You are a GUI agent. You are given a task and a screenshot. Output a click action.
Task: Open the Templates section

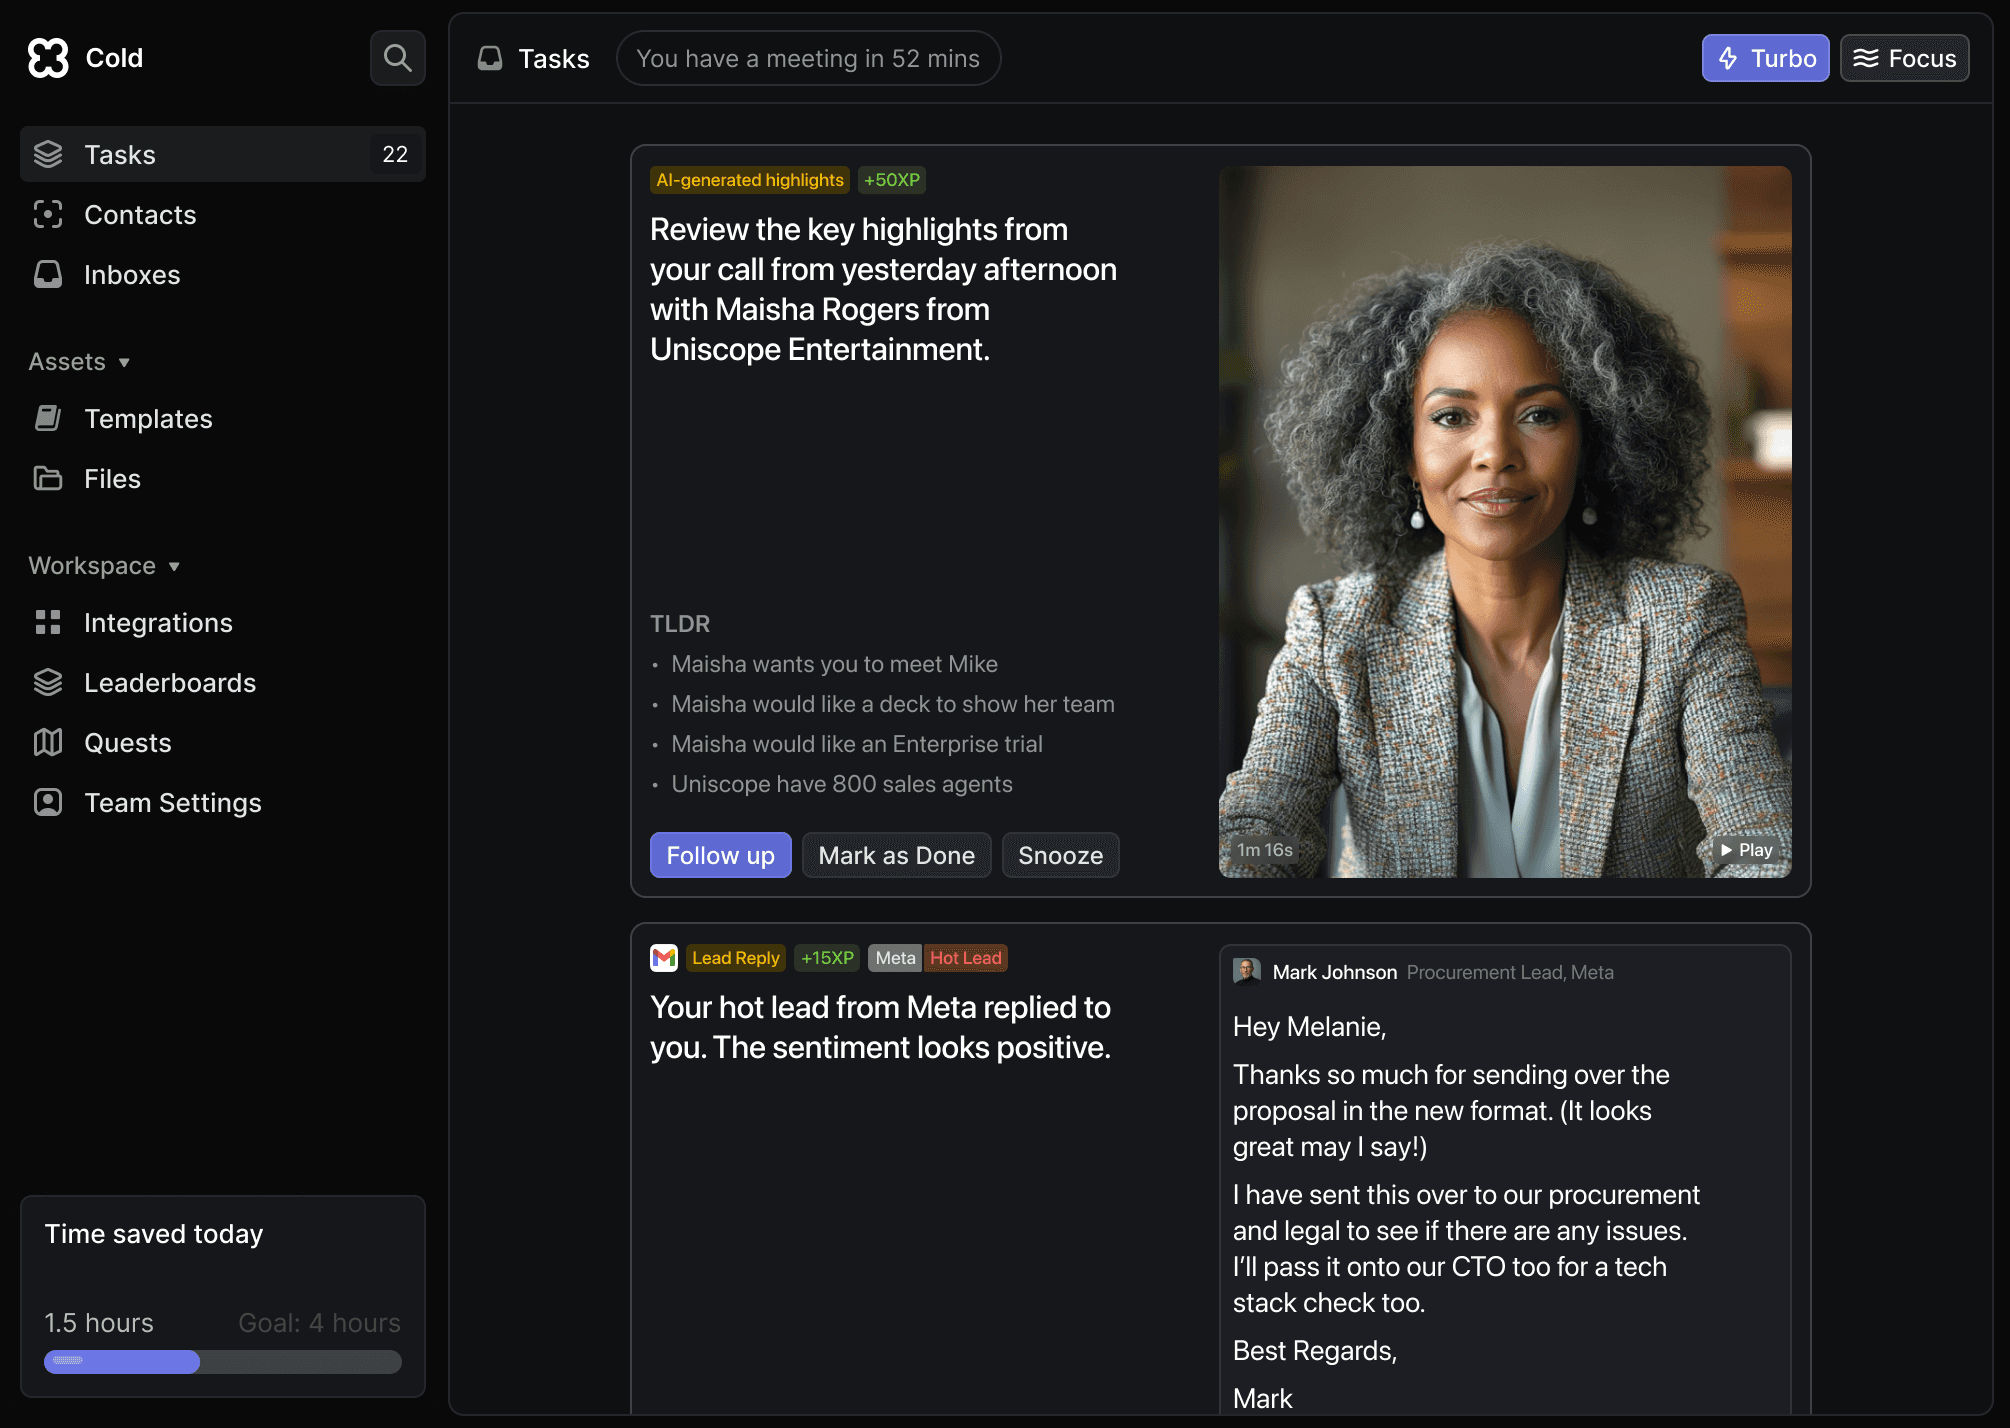click(x=148, y=419)
